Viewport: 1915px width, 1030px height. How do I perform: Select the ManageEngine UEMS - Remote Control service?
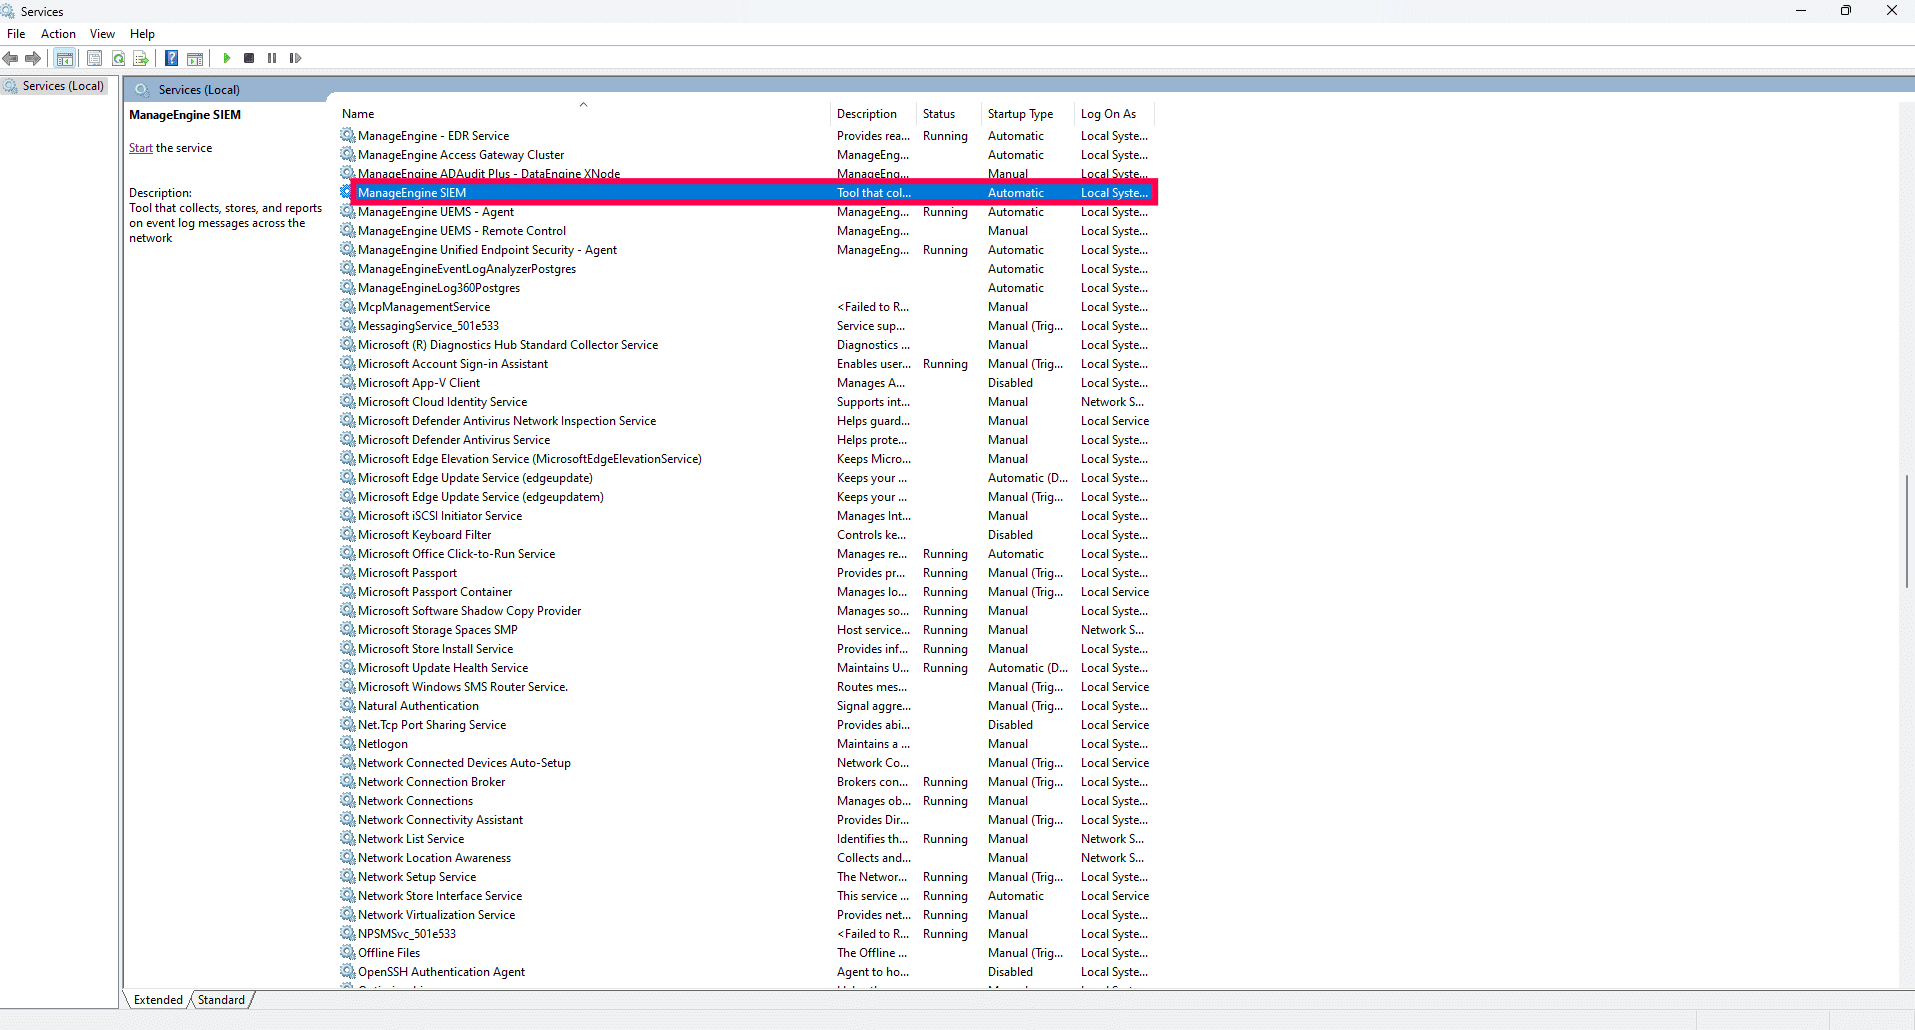(x=747, y=231)
